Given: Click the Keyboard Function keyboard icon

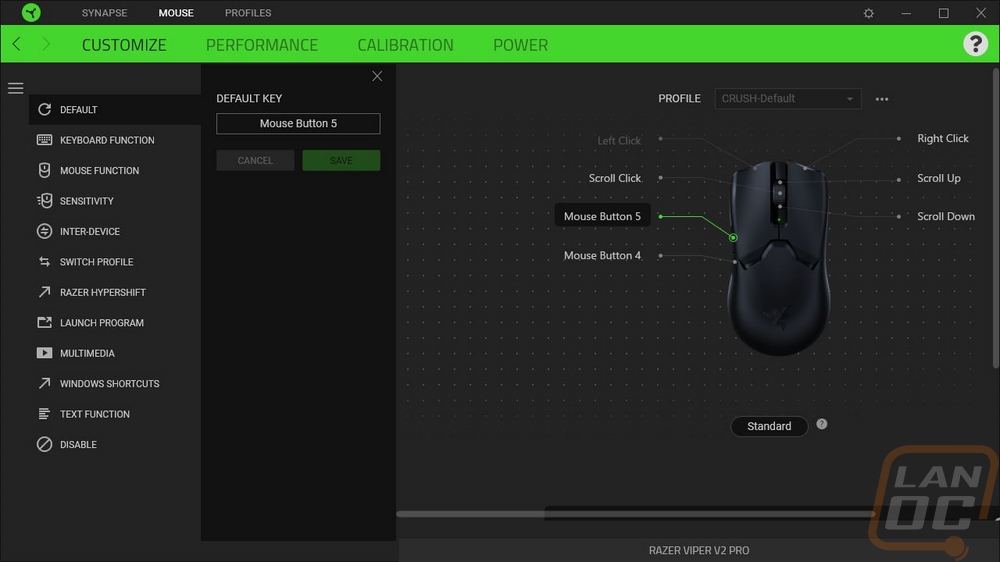Looking at the screenshot, I should tap(44, 140).
